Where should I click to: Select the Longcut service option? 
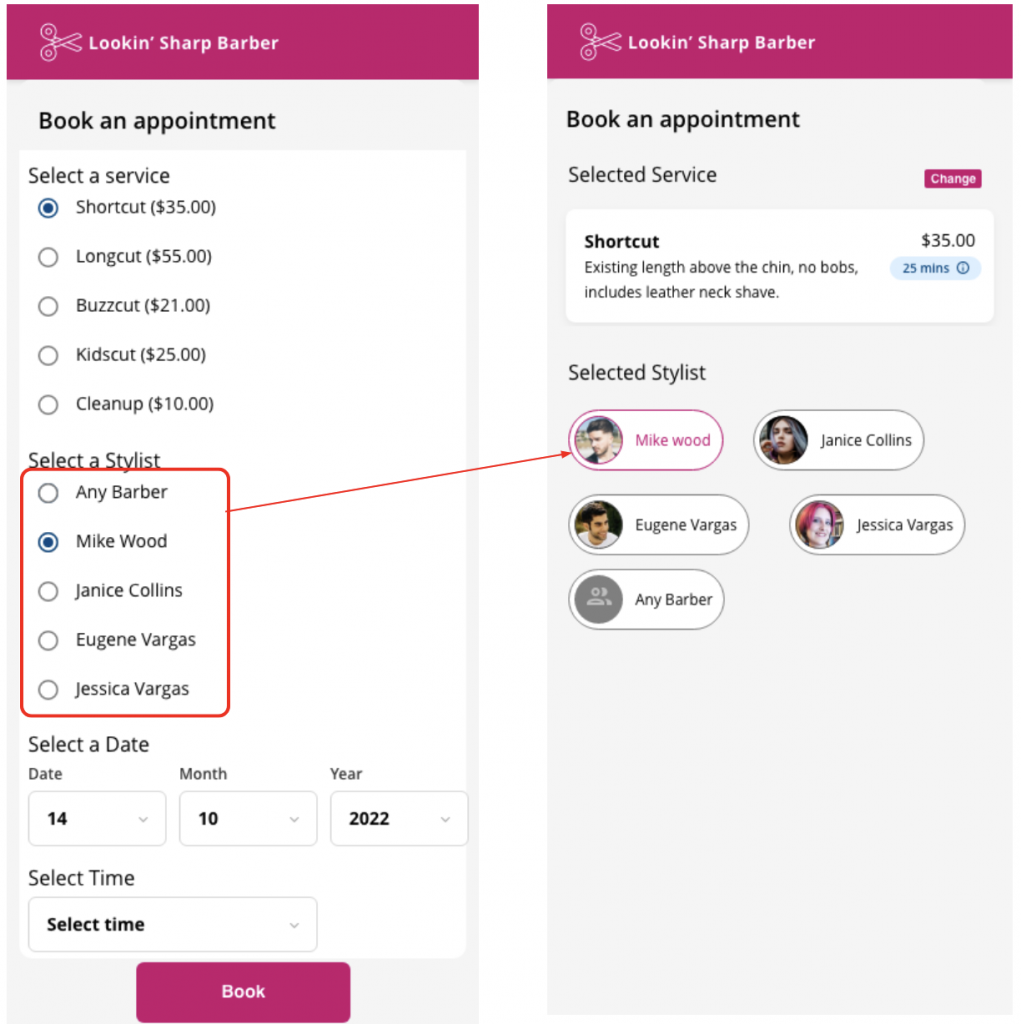coord(48,257)
